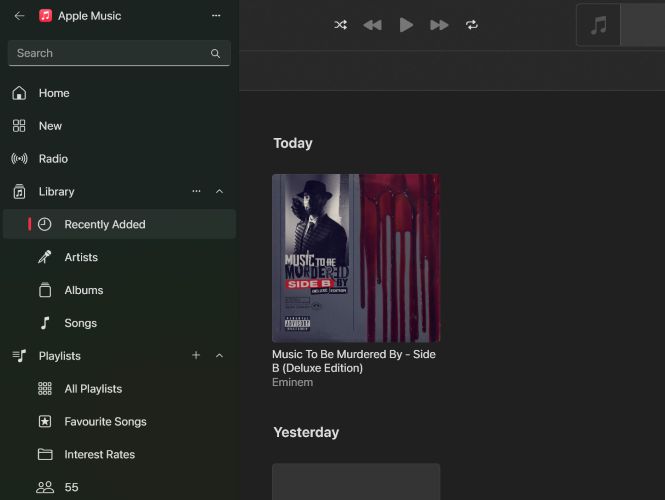Collapse the Library section
The image size is (665, 500).
pos(219,192)
